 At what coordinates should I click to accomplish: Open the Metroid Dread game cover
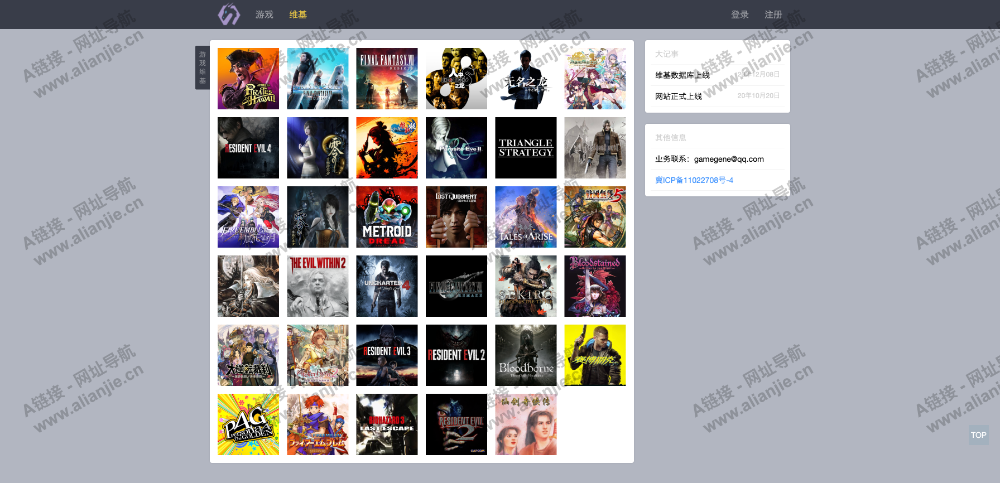(x=387, y=217)
